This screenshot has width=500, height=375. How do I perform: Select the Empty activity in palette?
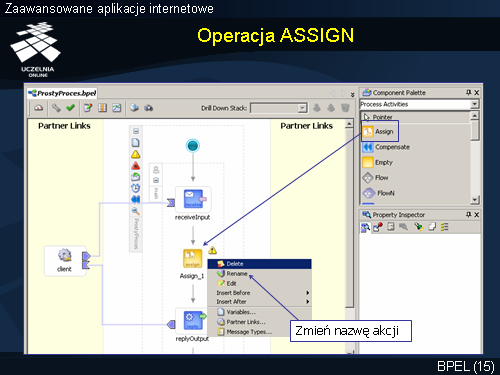(x=377, y=162)
